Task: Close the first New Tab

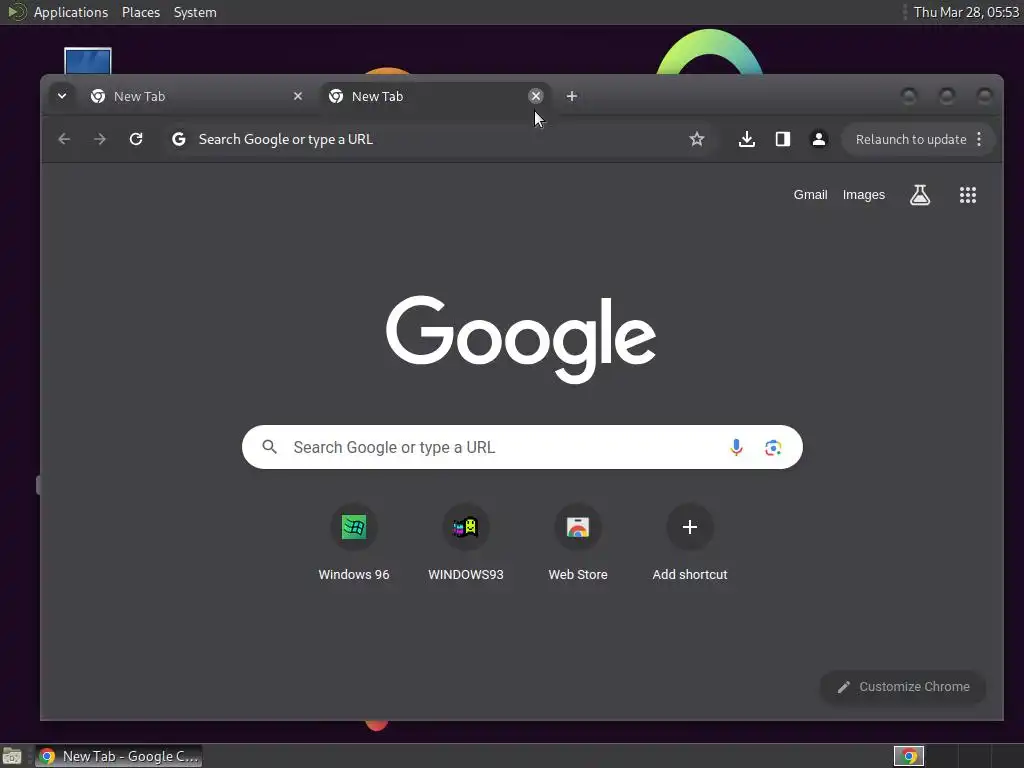Action: (x=298, y=96)
